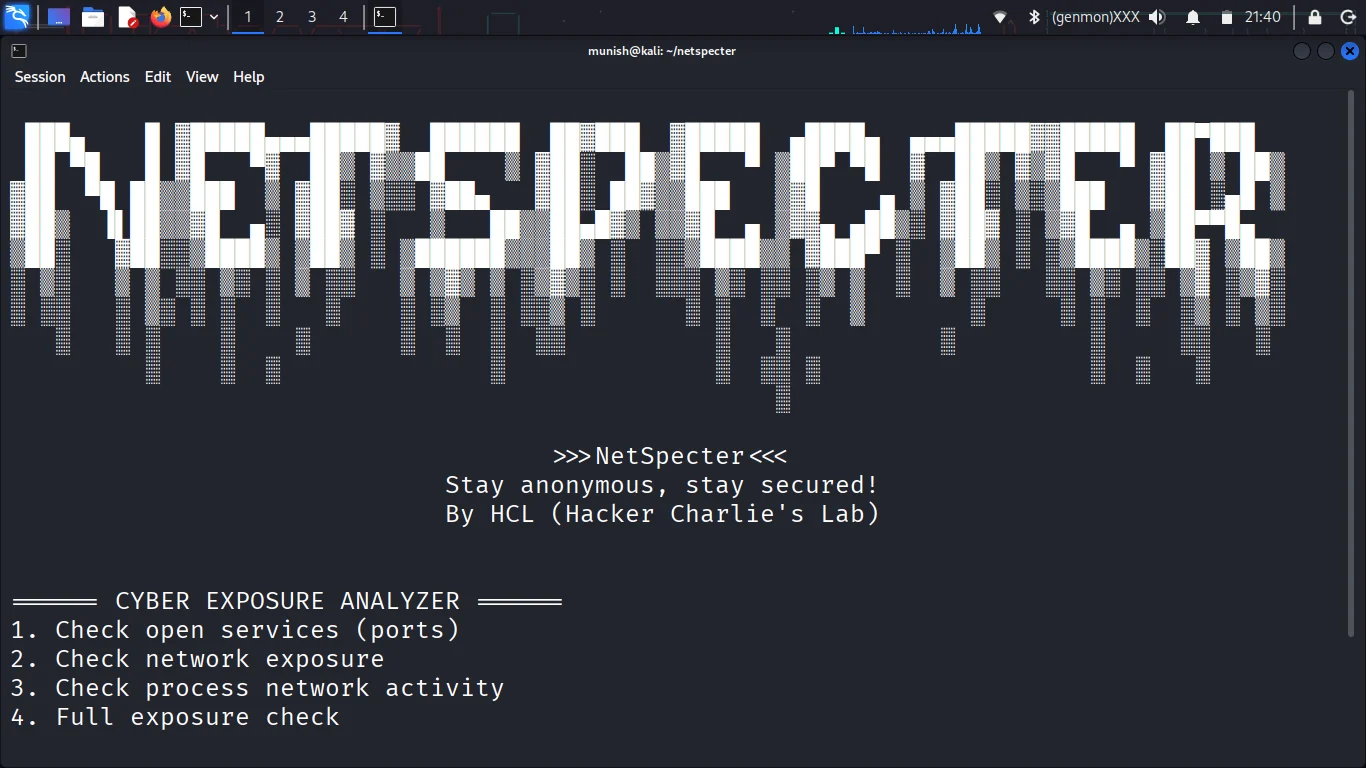The image size is (1366, 768).
Task: Switch to workspace 1
Action: tap(248, 17)
